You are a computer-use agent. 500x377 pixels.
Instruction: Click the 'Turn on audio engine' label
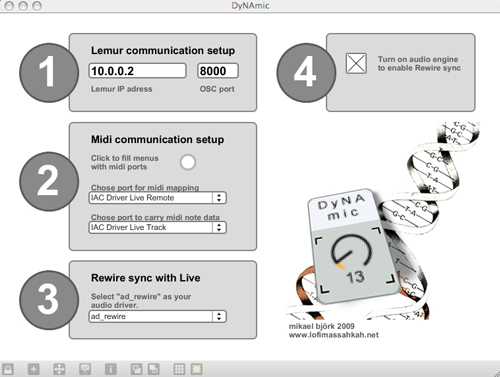[x=419, y=63]
